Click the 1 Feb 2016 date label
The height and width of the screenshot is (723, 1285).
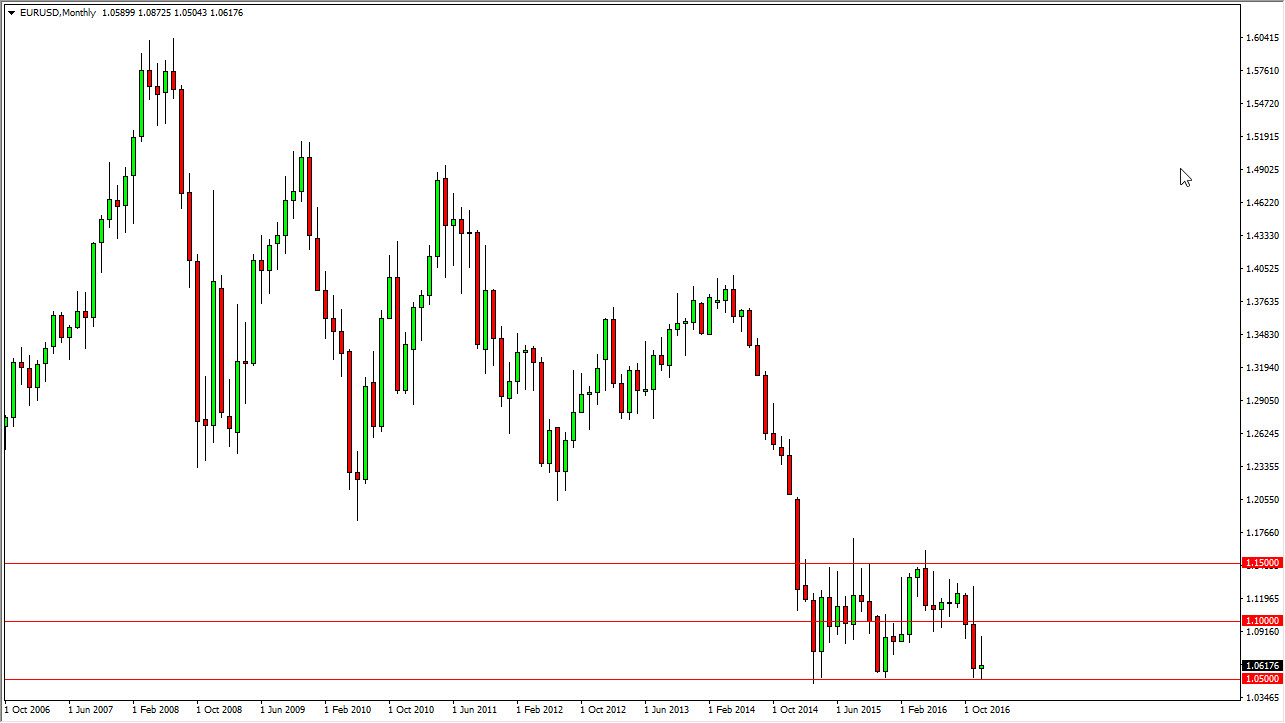click(x=923, y=710)
